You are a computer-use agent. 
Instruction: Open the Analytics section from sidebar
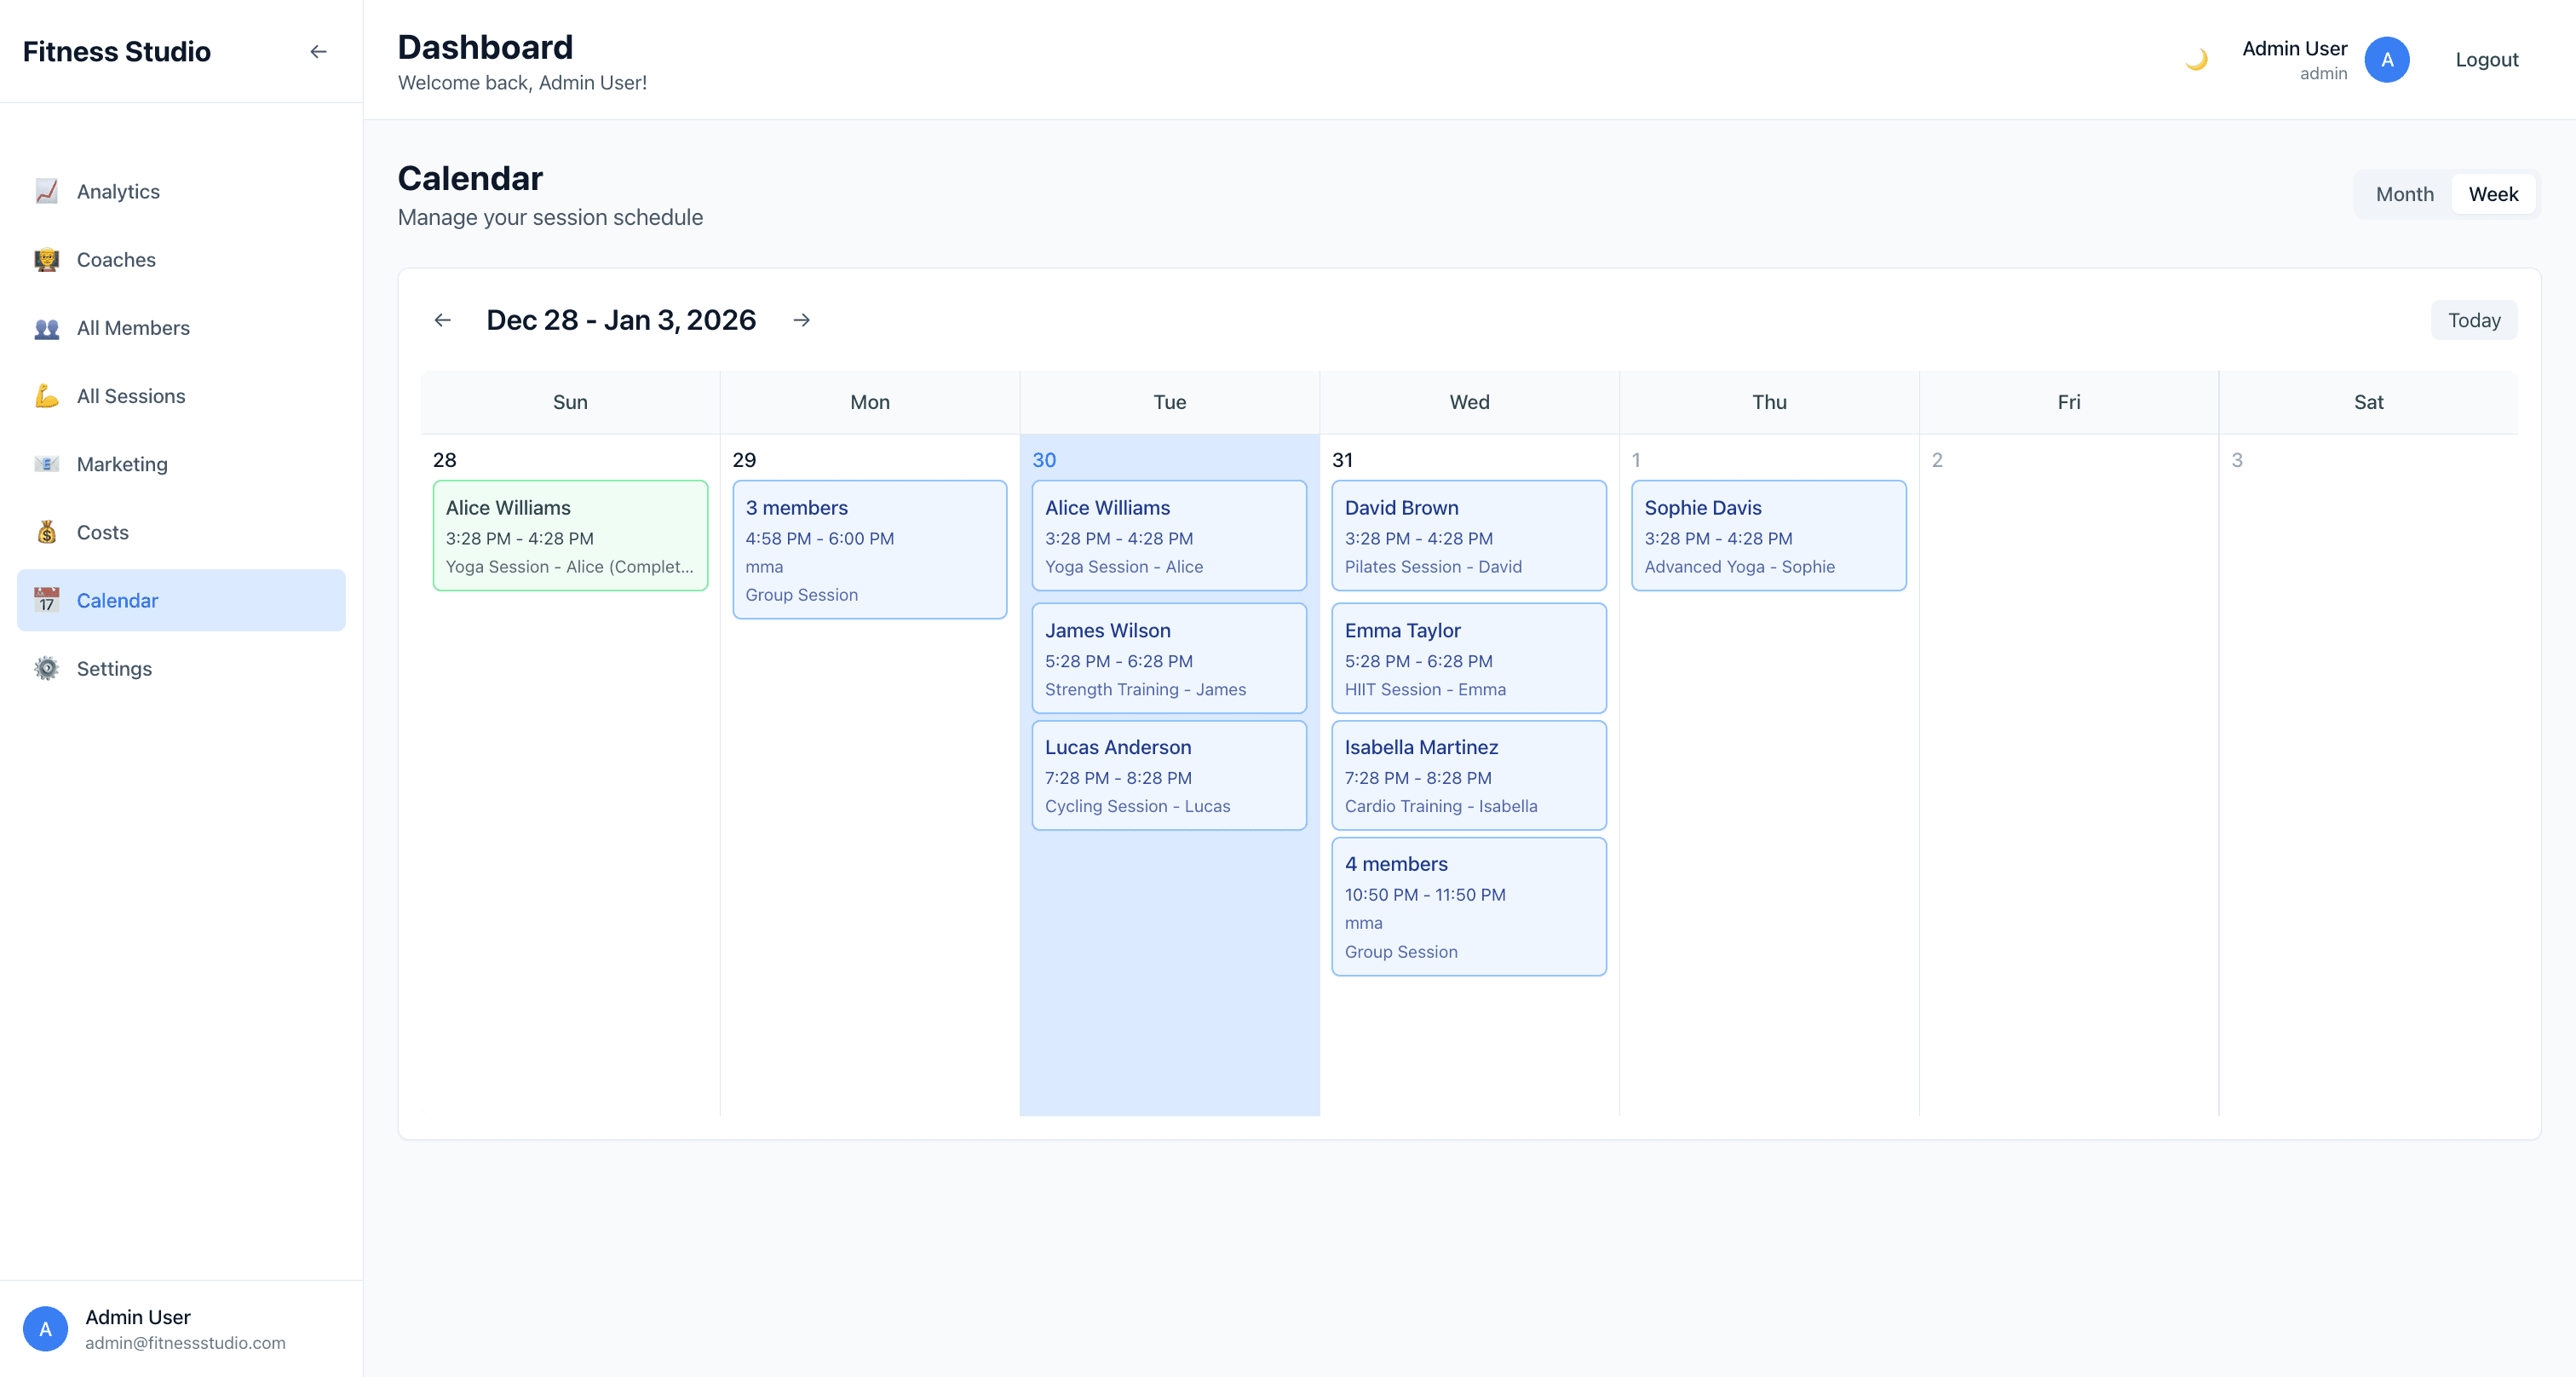118,191
